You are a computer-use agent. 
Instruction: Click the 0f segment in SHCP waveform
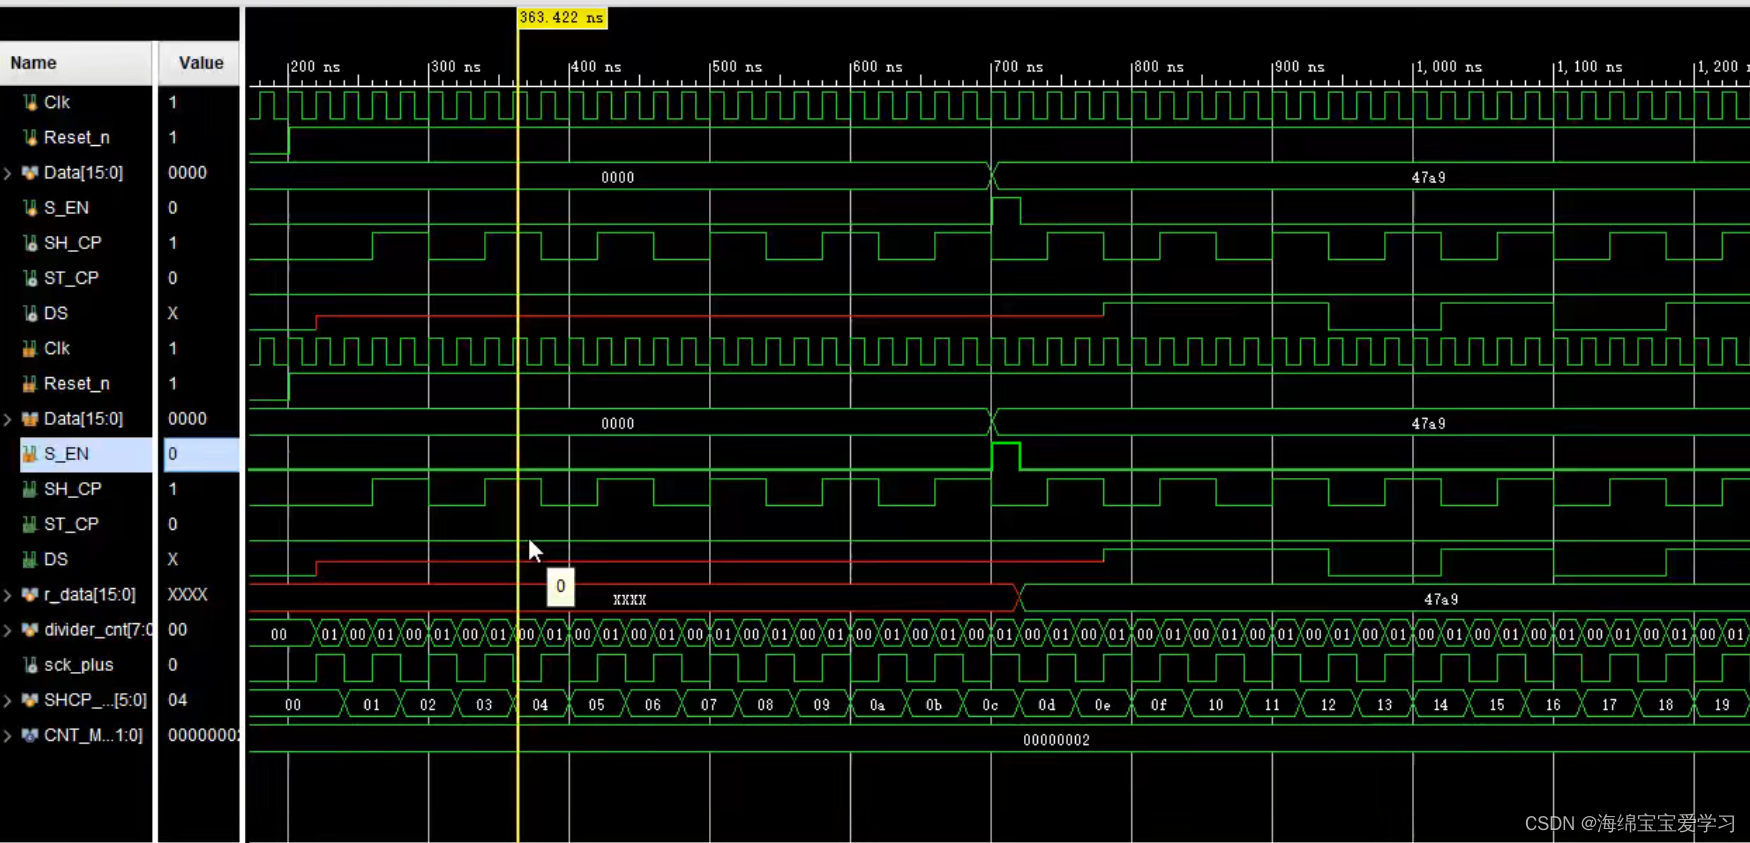tap(1159, 705)
